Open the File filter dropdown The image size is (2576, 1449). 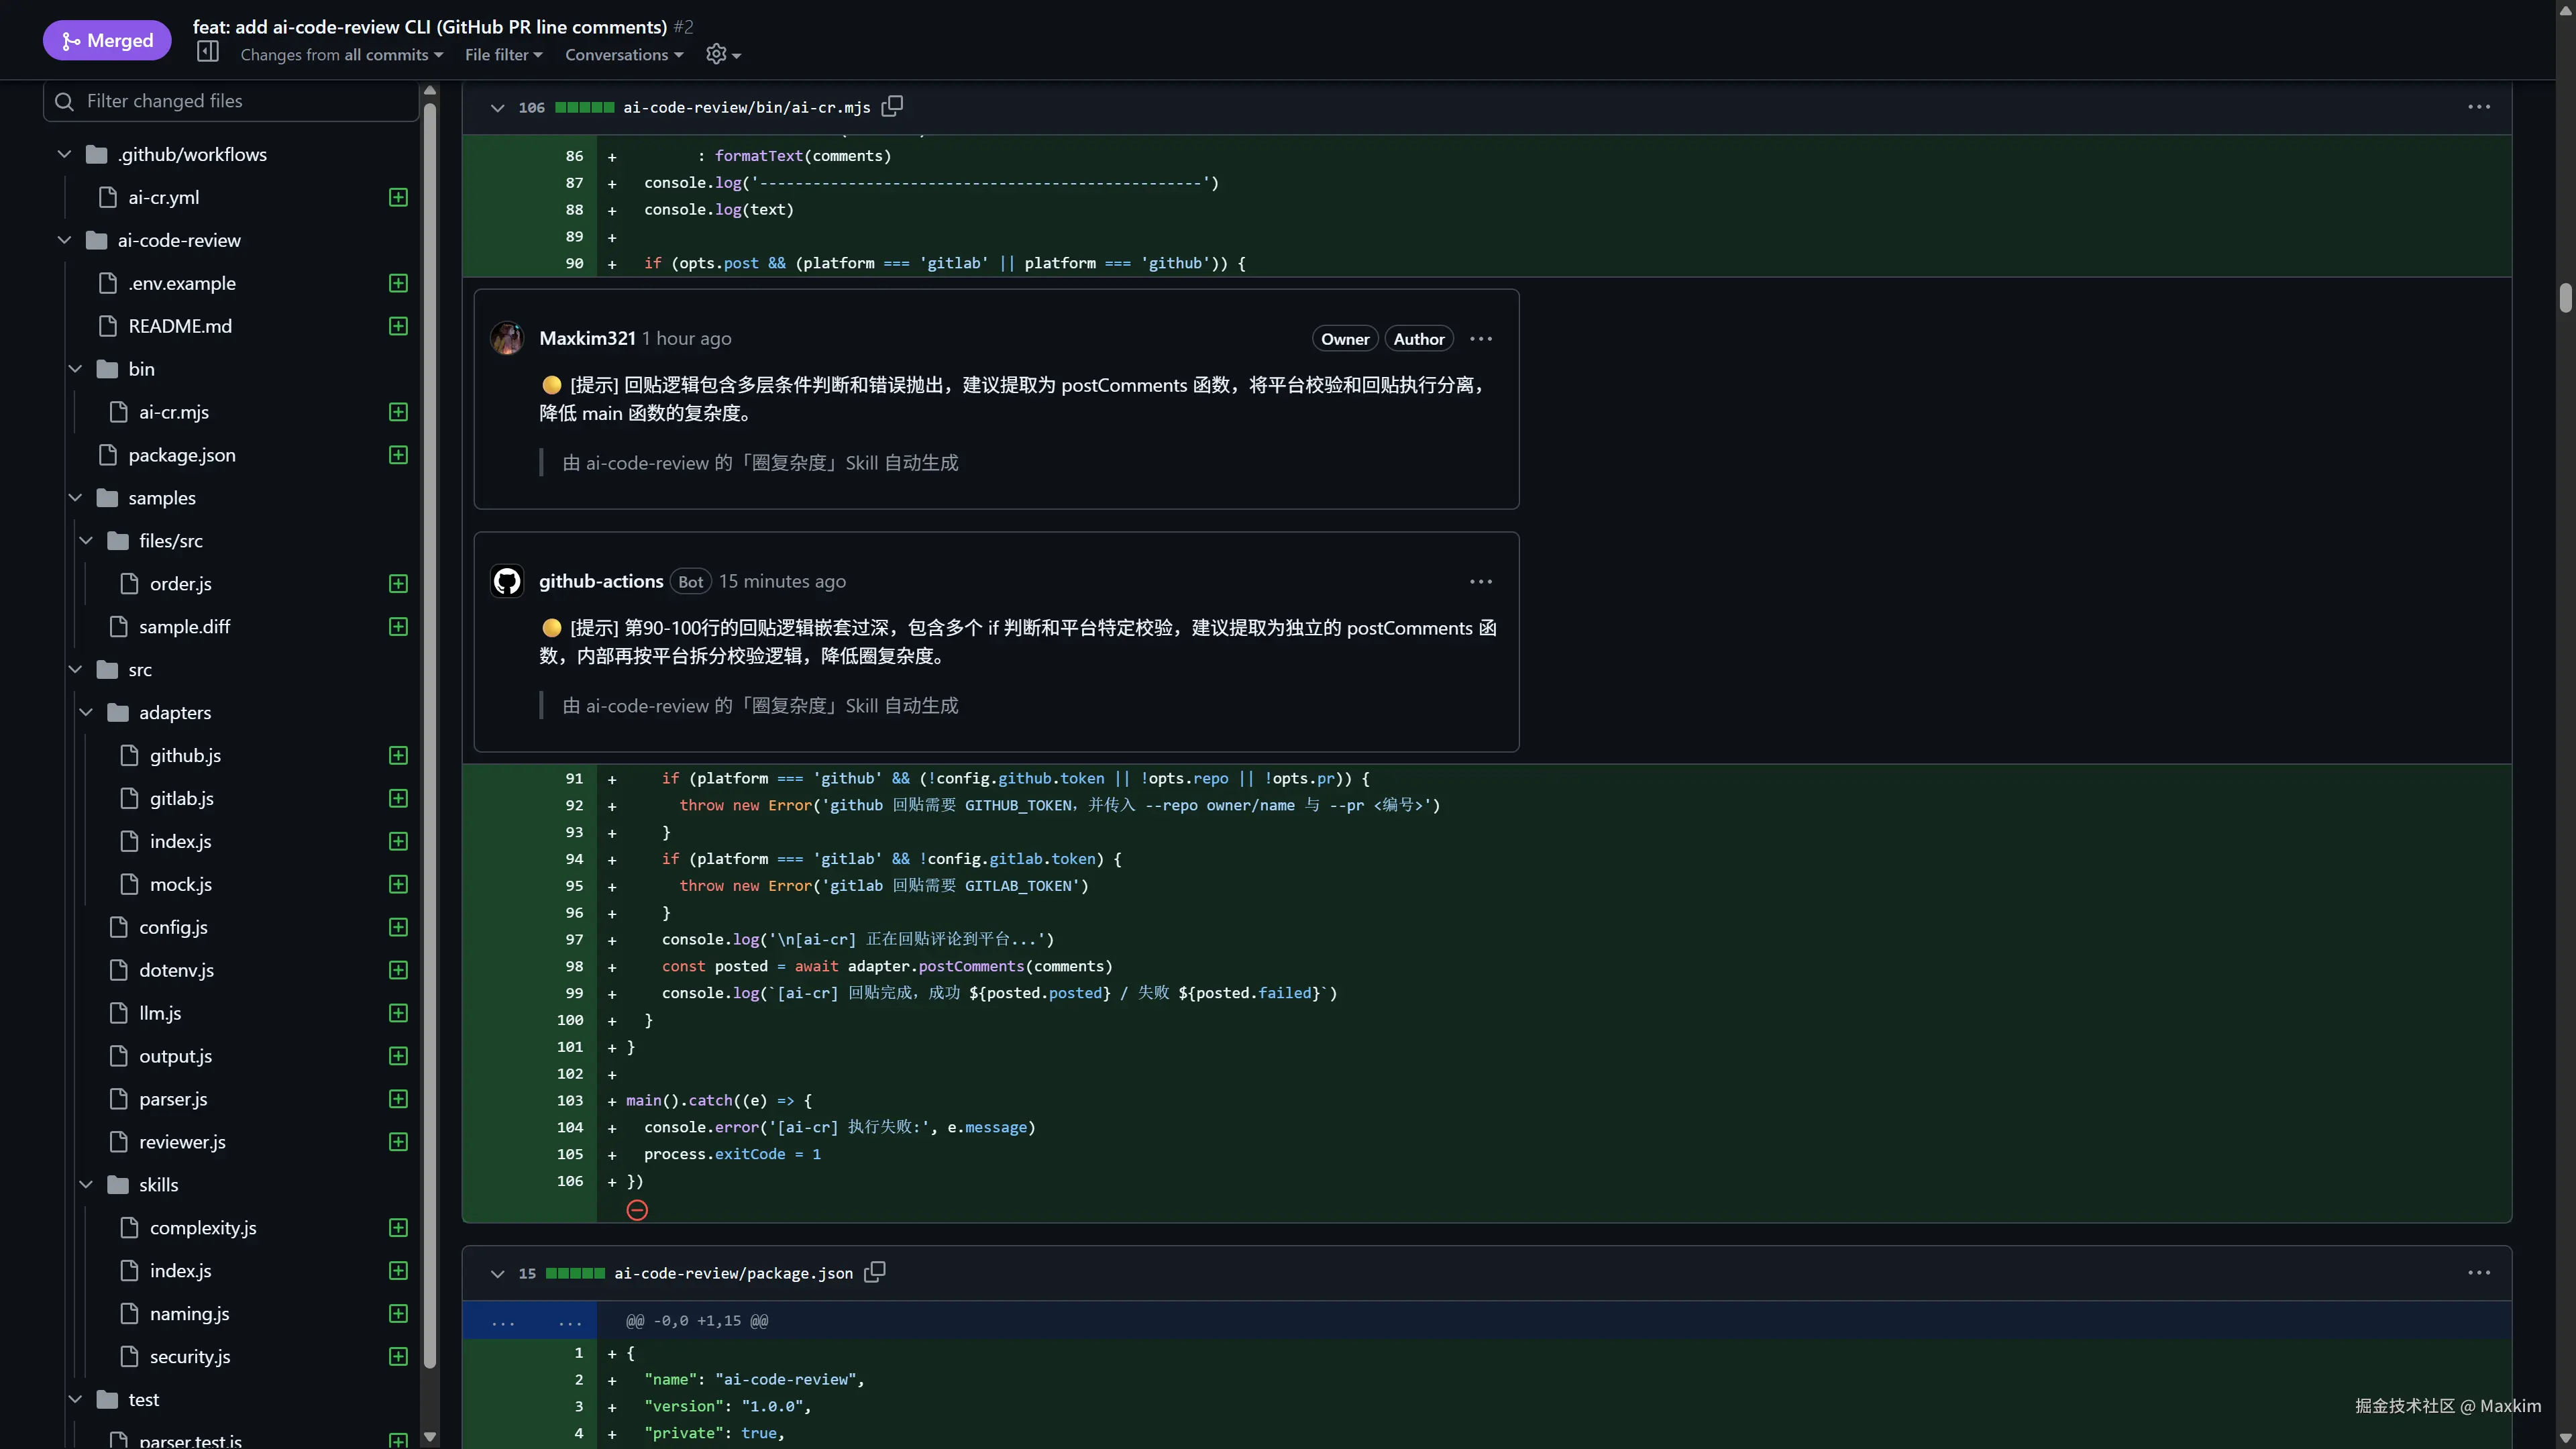pyautogui.click(x=503, y=55)
